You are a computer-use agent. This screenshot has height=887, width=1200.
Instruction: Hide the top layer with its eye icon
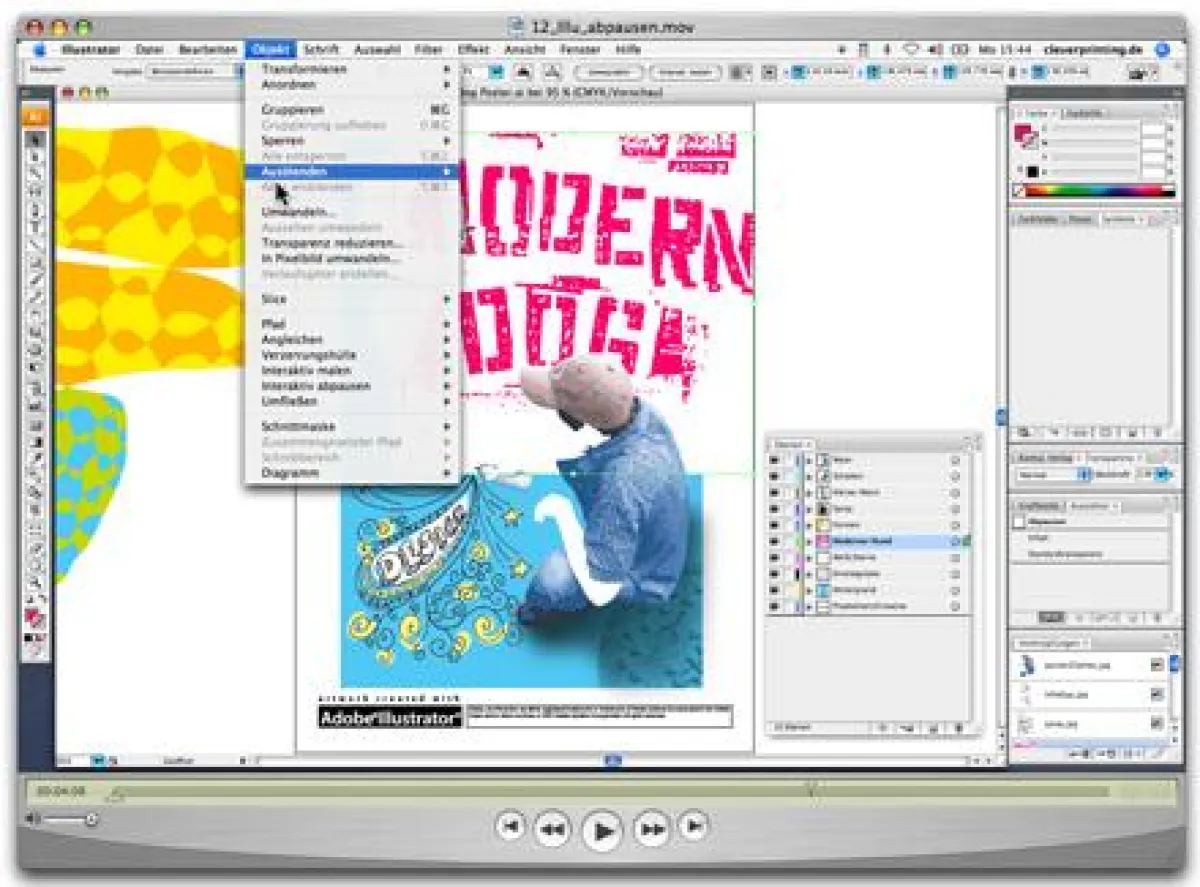774,460
